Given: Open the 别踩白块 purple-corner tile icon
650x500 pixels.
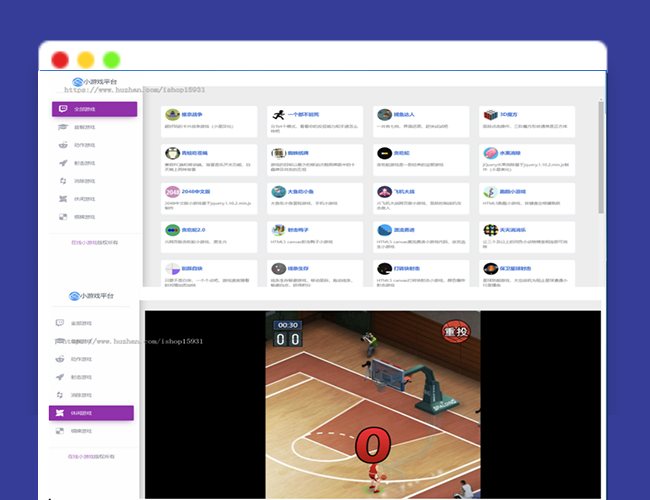Looking at the screenshot, I should tap(172, 269).
